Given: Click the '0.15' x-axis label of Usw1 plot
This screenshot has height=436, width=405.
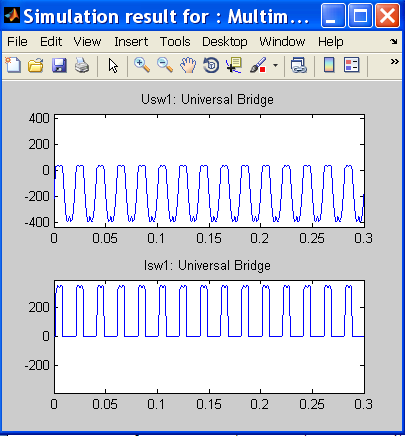Looking at the screenshot, I should click(209, 238).
